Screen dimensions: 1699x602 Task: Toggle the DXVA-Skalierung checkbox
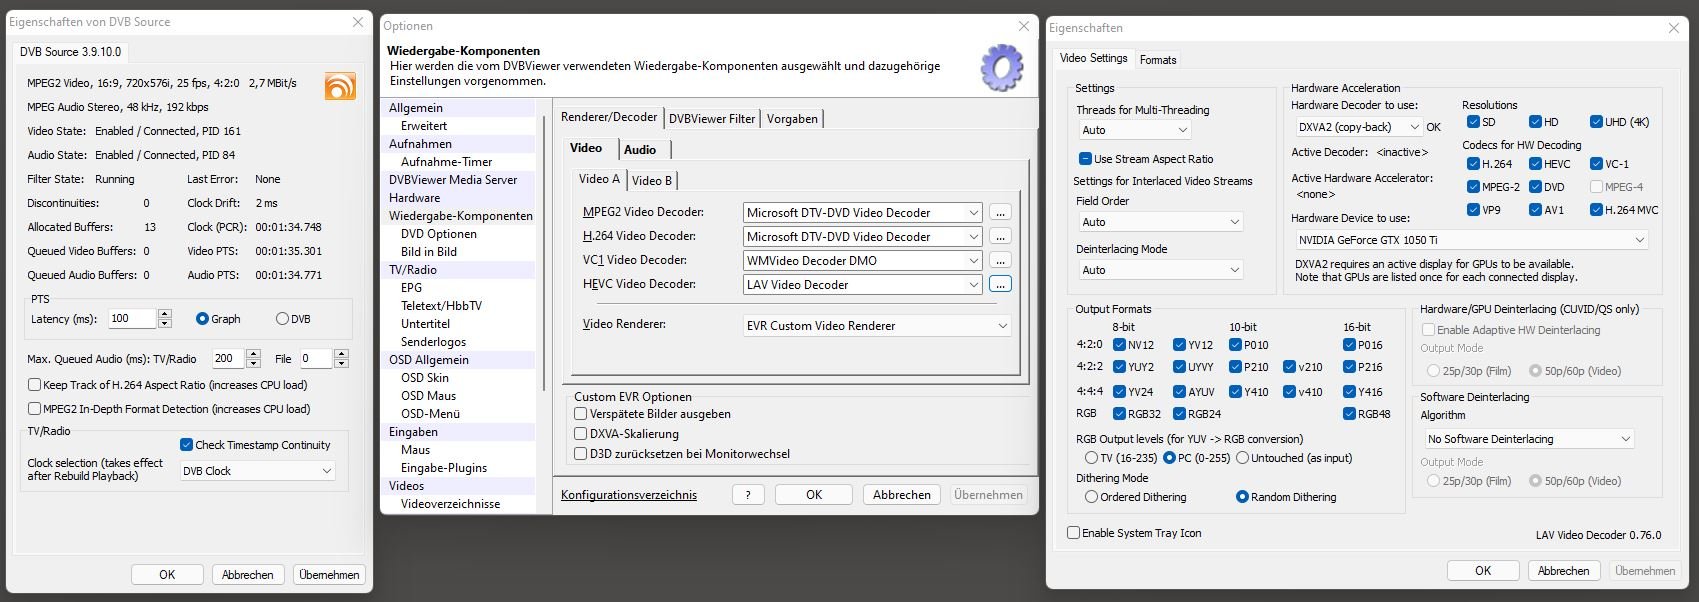pyautogui.click(x=580, y=434)
